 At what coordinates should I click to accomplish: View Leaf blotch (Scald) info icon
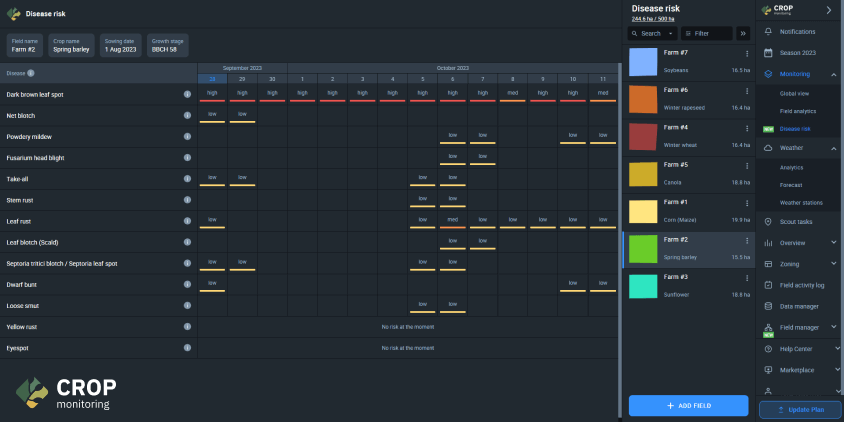pyautogui.click(x=187, y=242)
